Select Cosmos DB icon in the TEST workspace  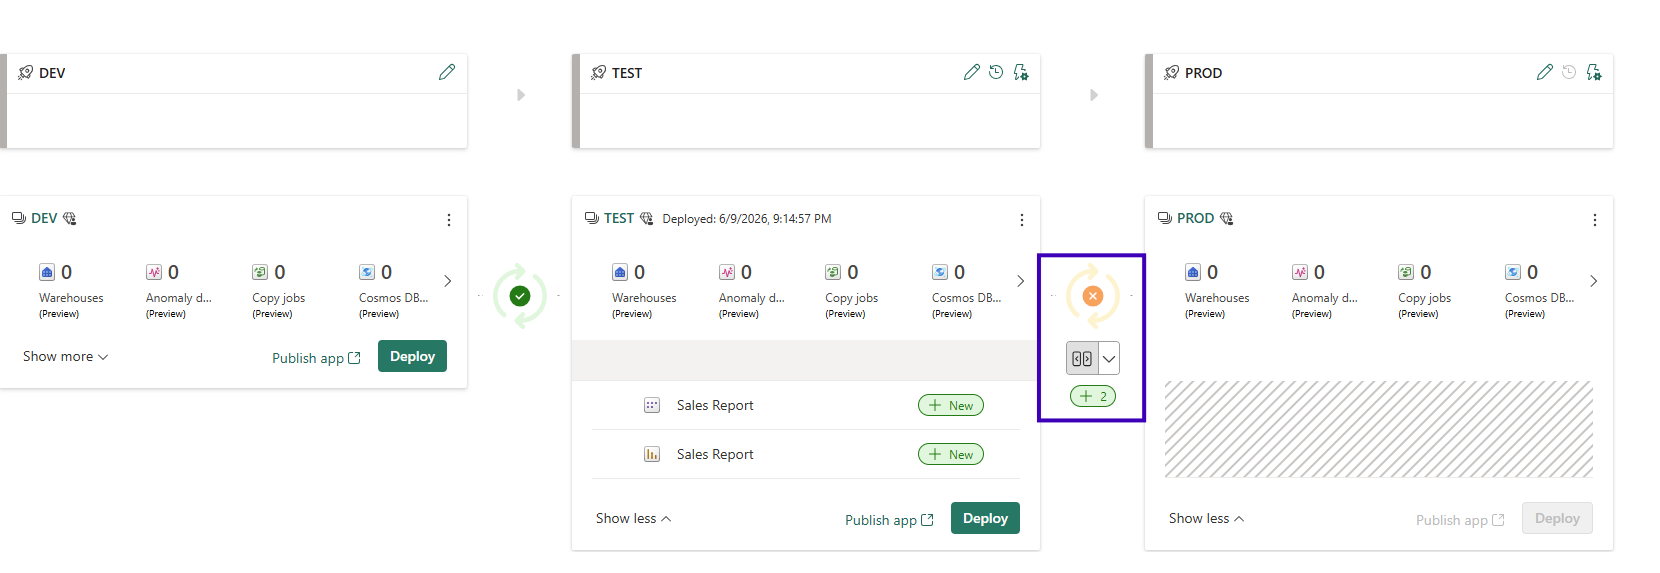point(940,272)
